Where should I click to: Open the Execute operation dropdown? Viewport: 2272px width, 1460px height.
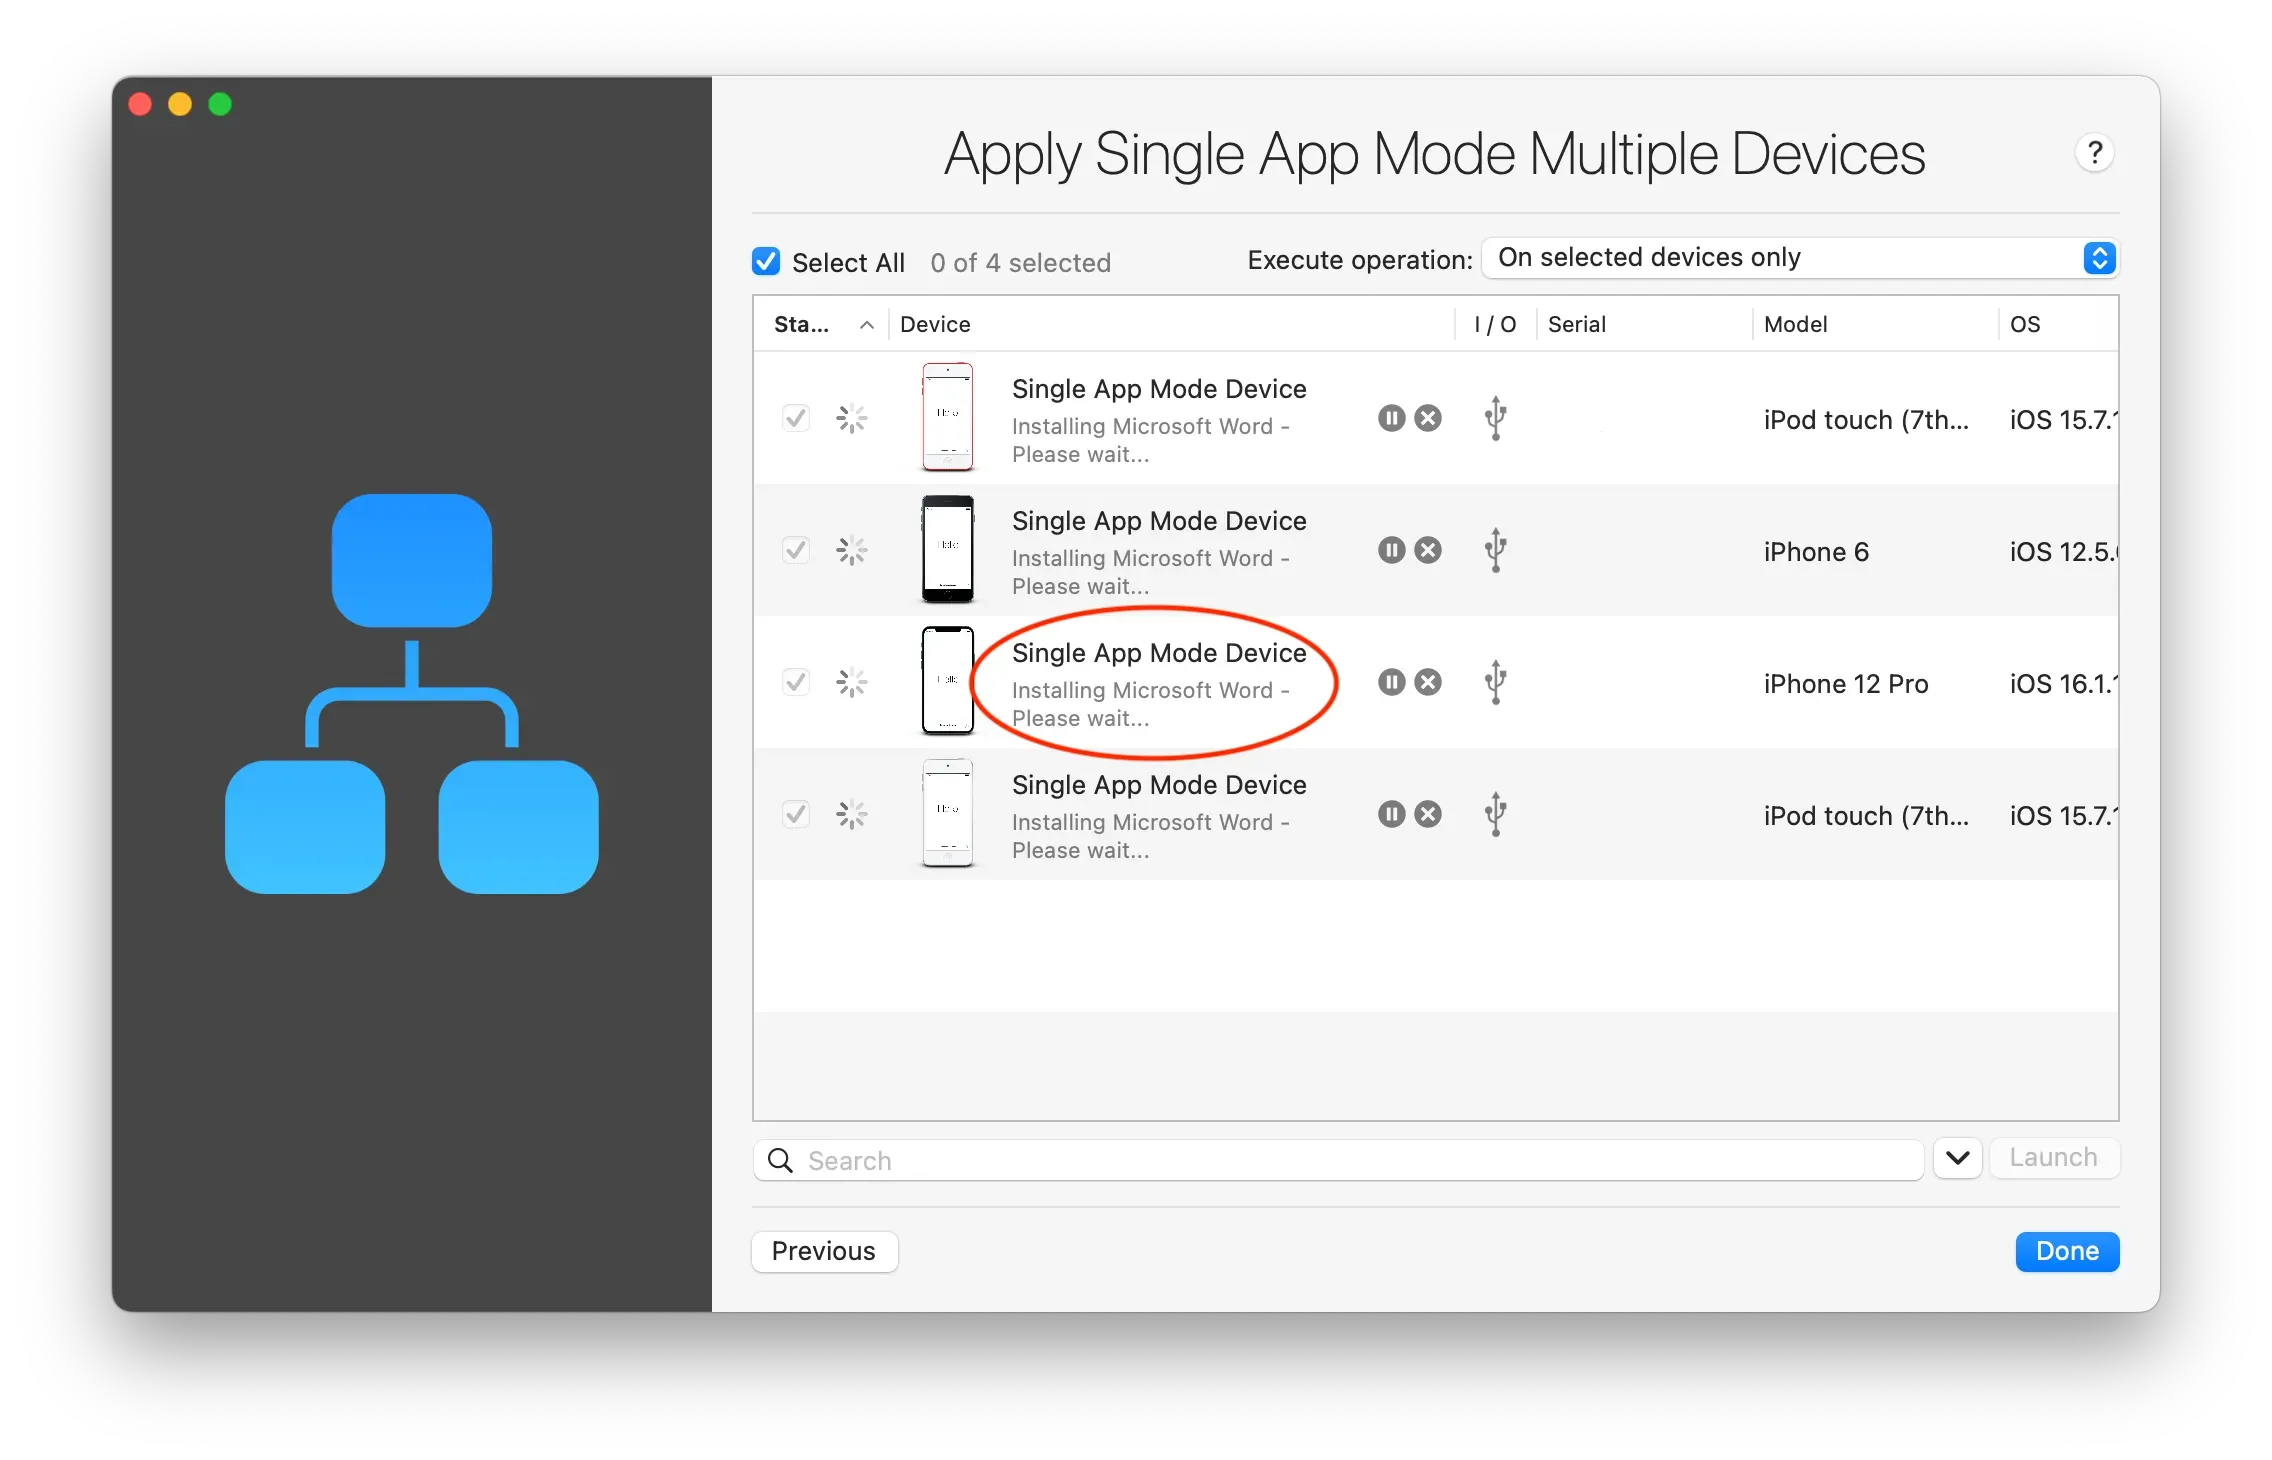tap(1799, 258)
